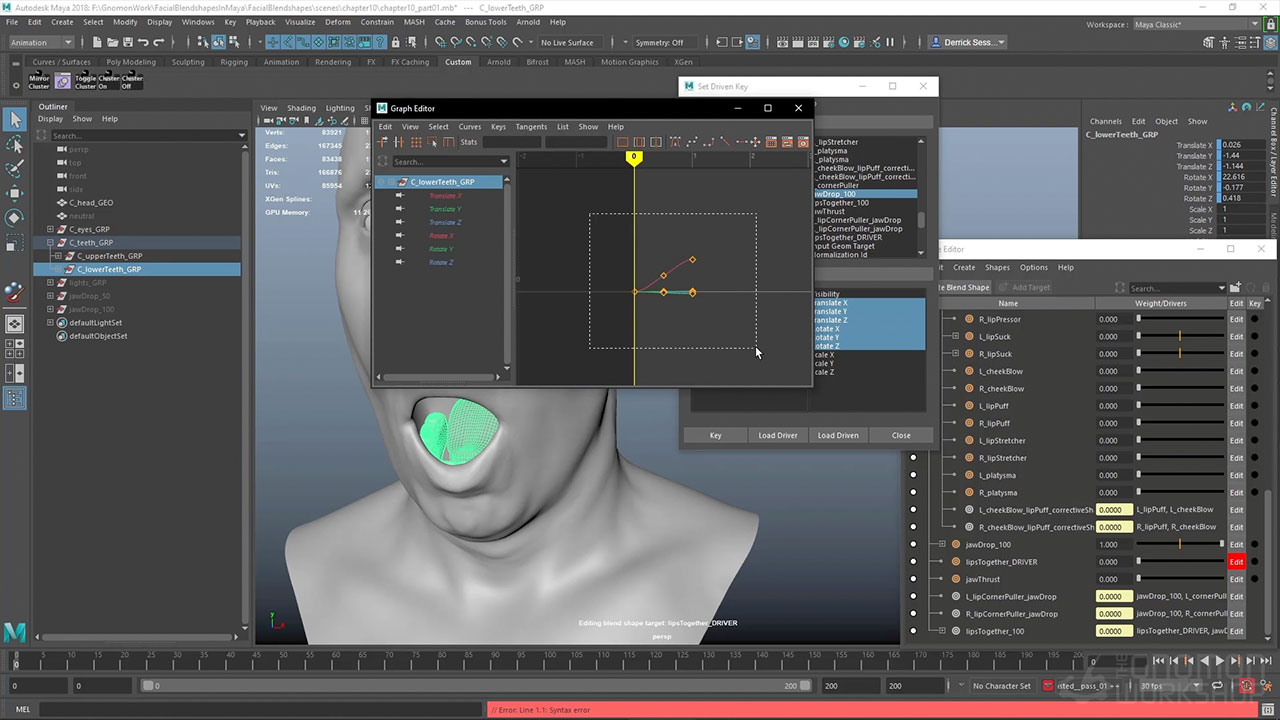Click the Undo arrow icon
This screenshot has height=720, width=1280.
pyautogui.click(x=143, y=42)
